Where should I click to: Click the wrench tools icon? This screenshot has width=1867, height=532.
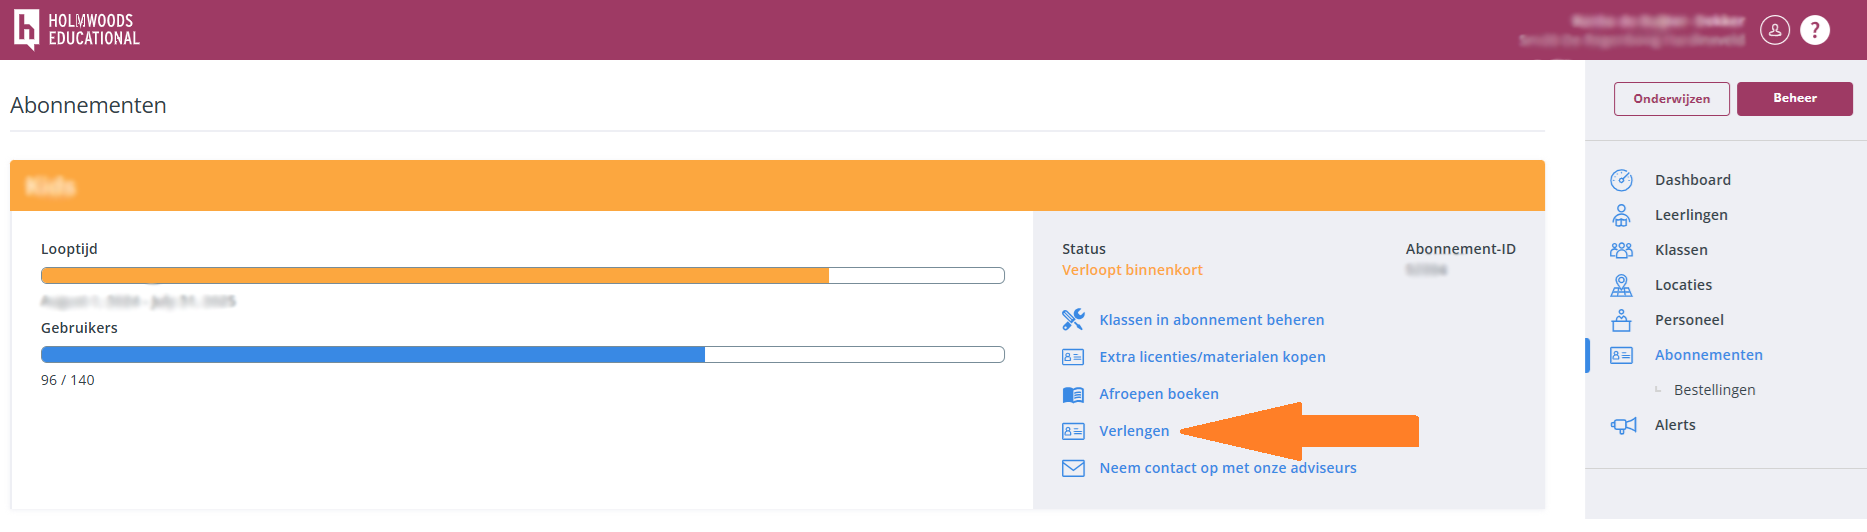point(1073,320)
